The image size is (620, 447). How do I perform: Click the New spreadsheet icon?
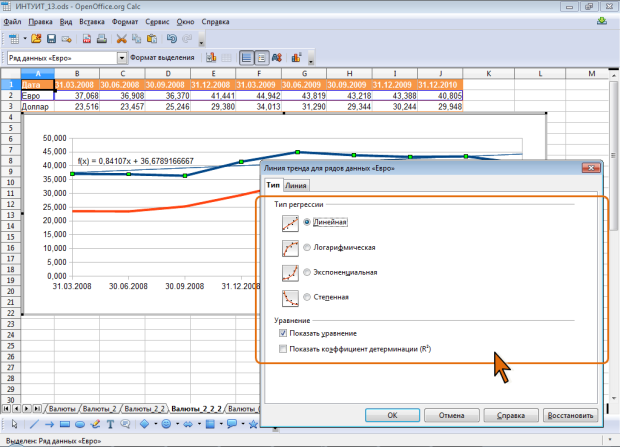point(14,39)
